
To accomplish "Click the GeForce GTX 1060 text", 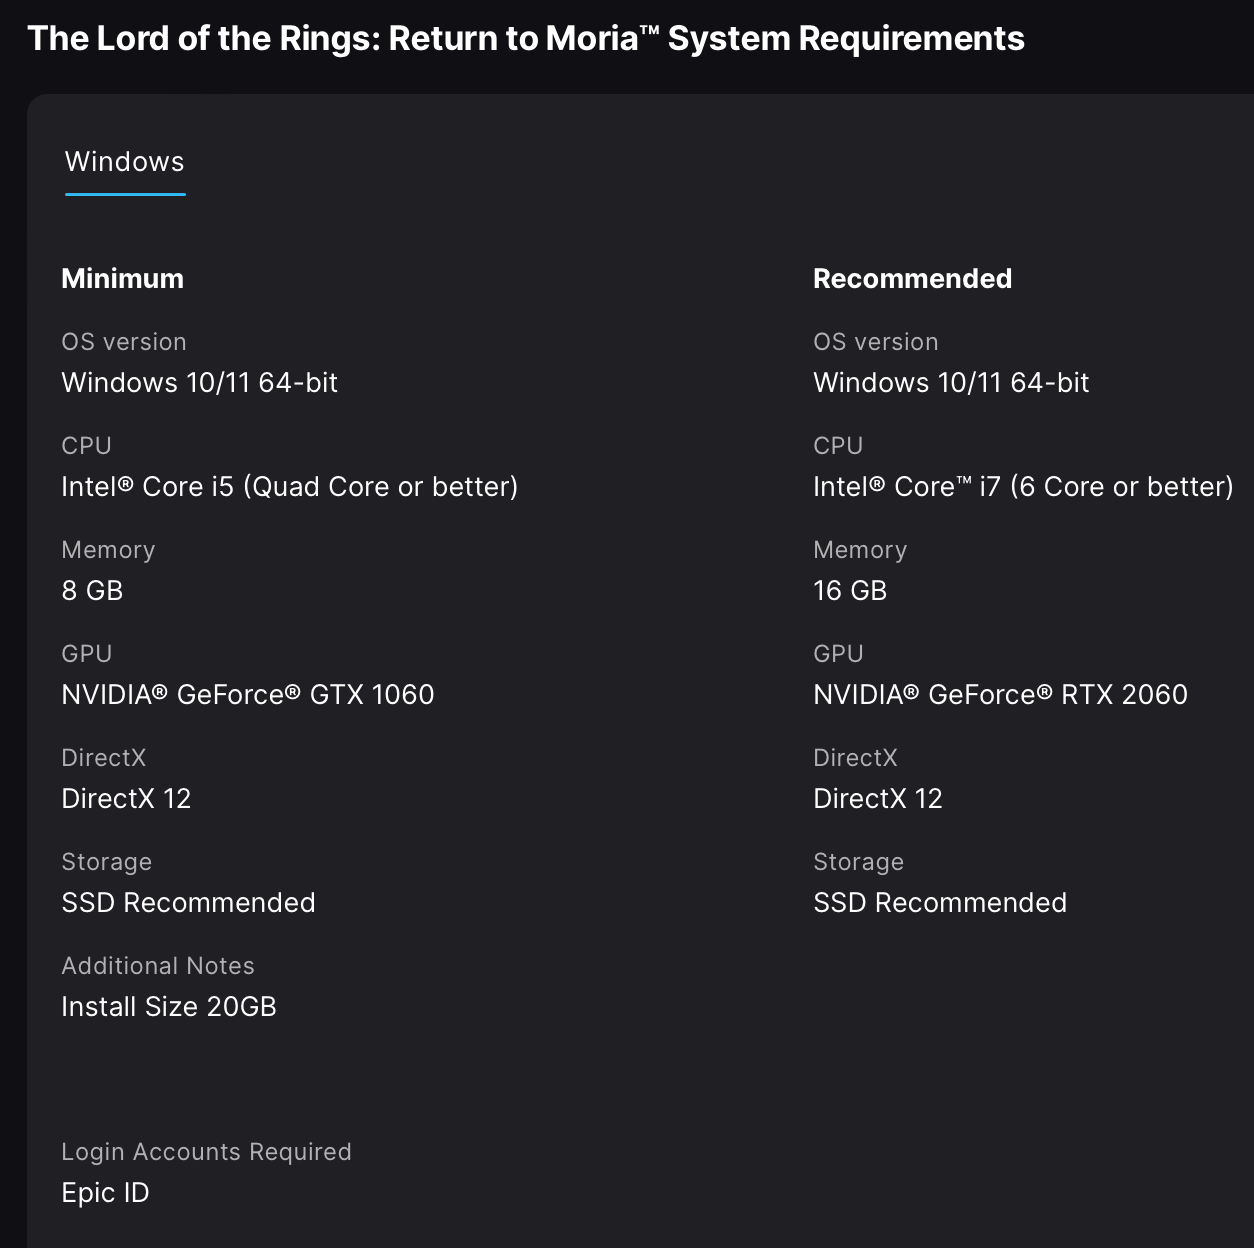I will click(x=248, y=695).
